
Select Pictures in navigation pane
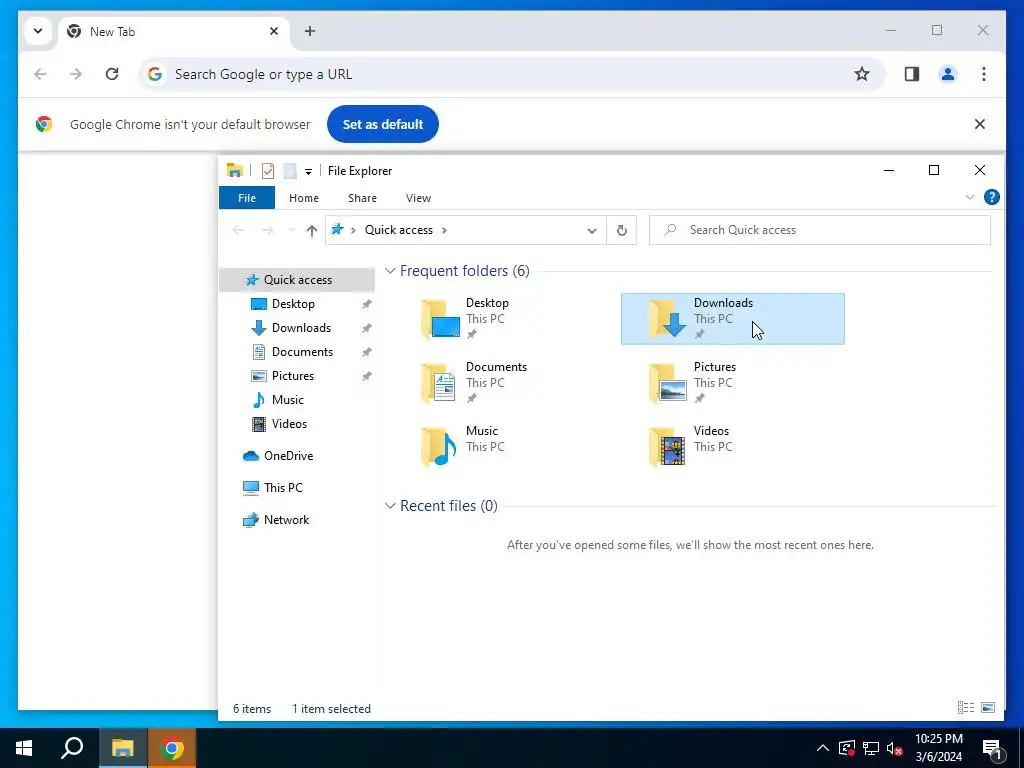293,376
